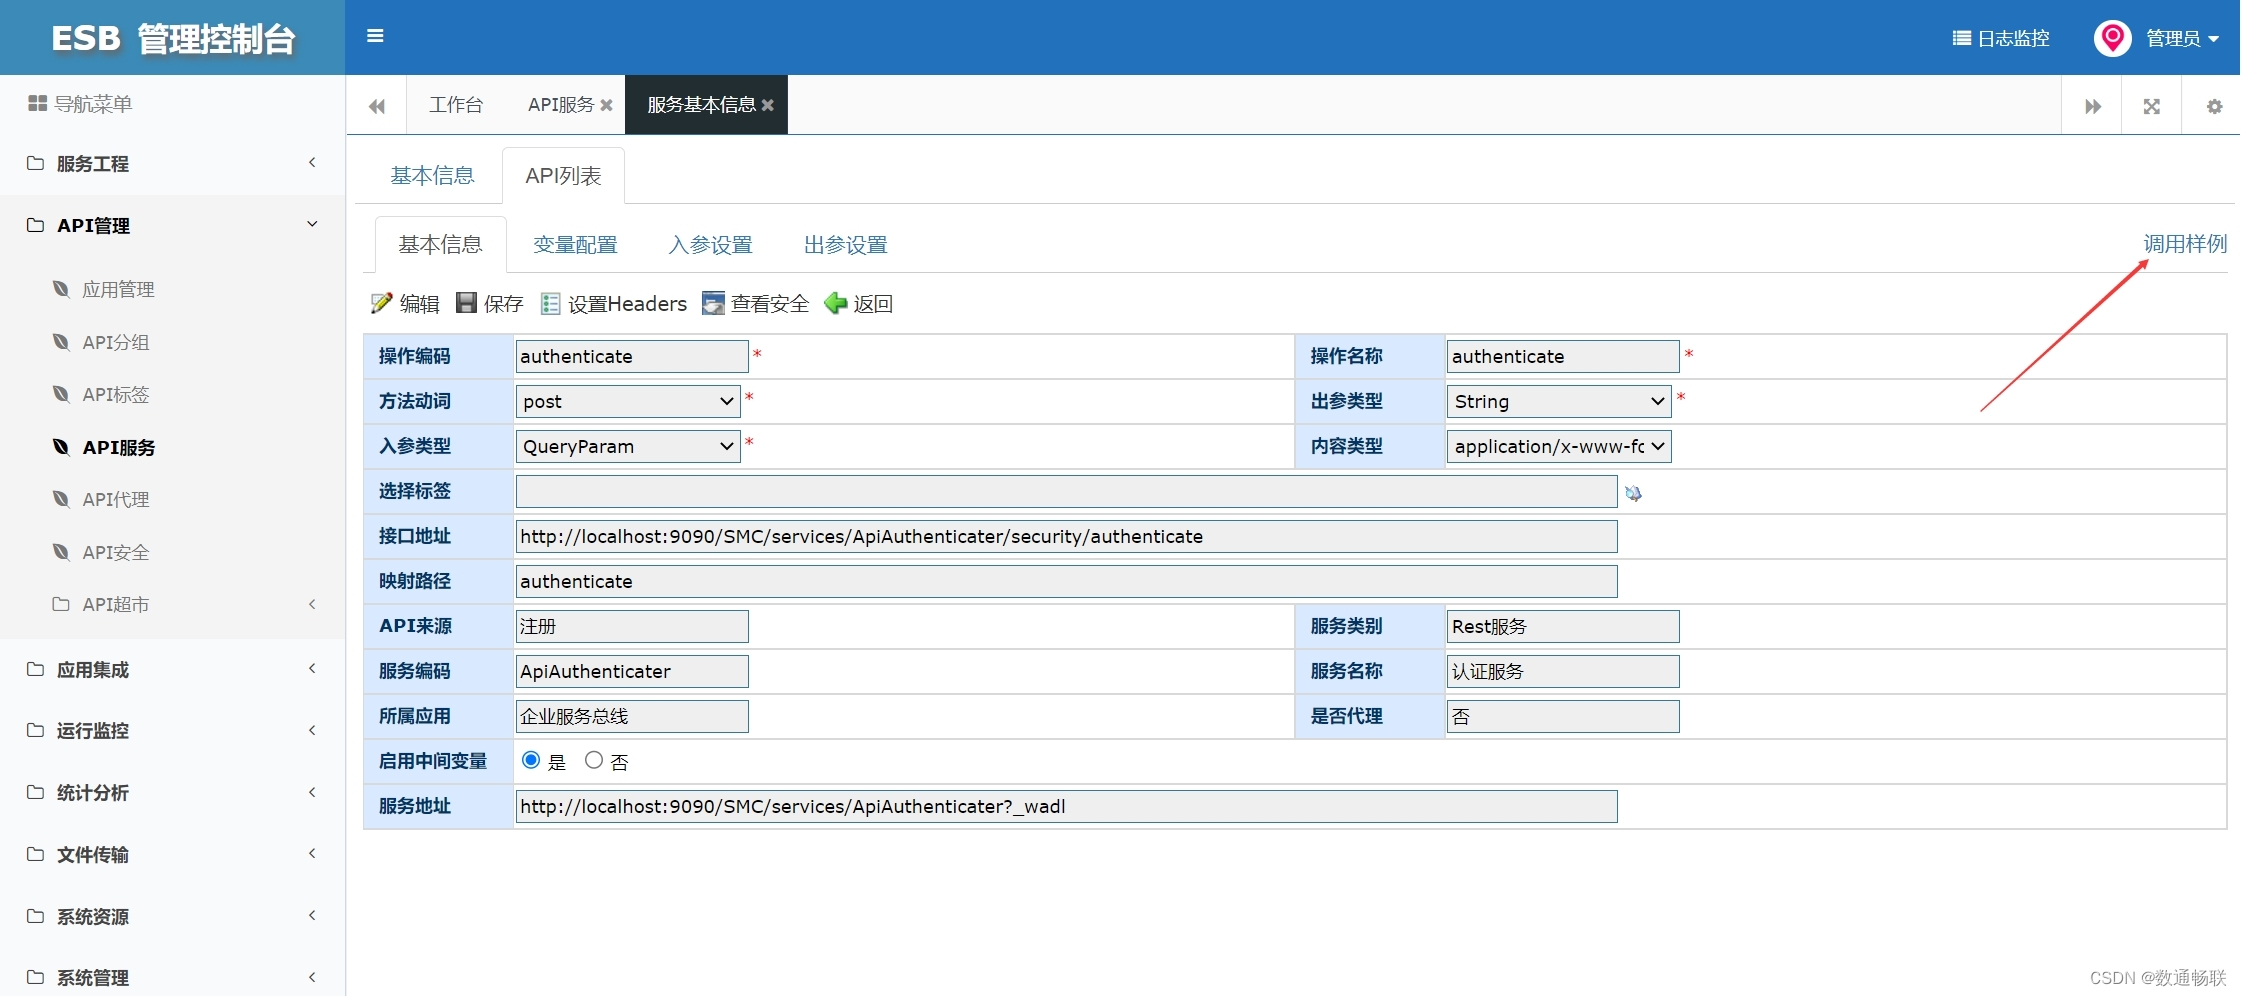The width and height of the screenshot is (2242, 996).
Task: Click the 查看安全 icon
Action: (713, 303)
